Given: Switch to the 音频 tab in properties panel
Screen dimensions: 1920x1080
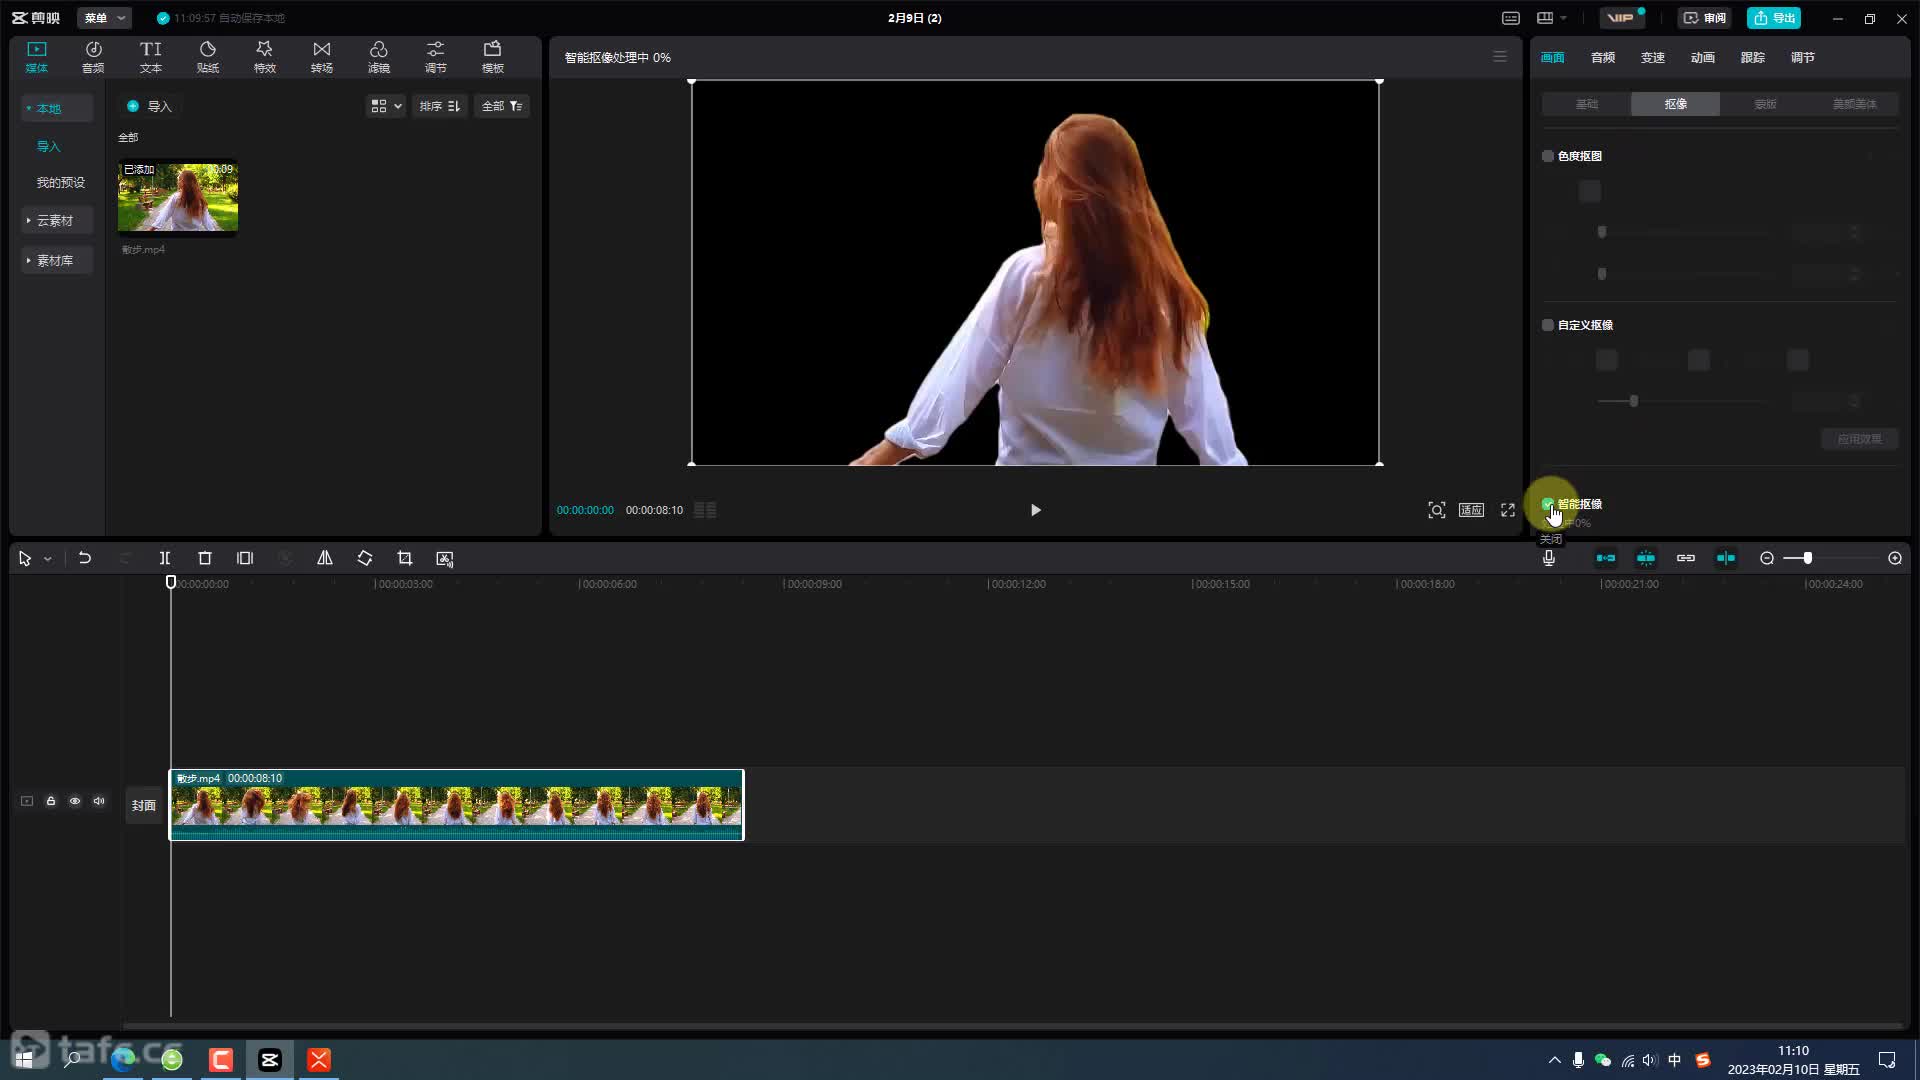Looking at the screenshot, I should click(x=1603, y=57).
